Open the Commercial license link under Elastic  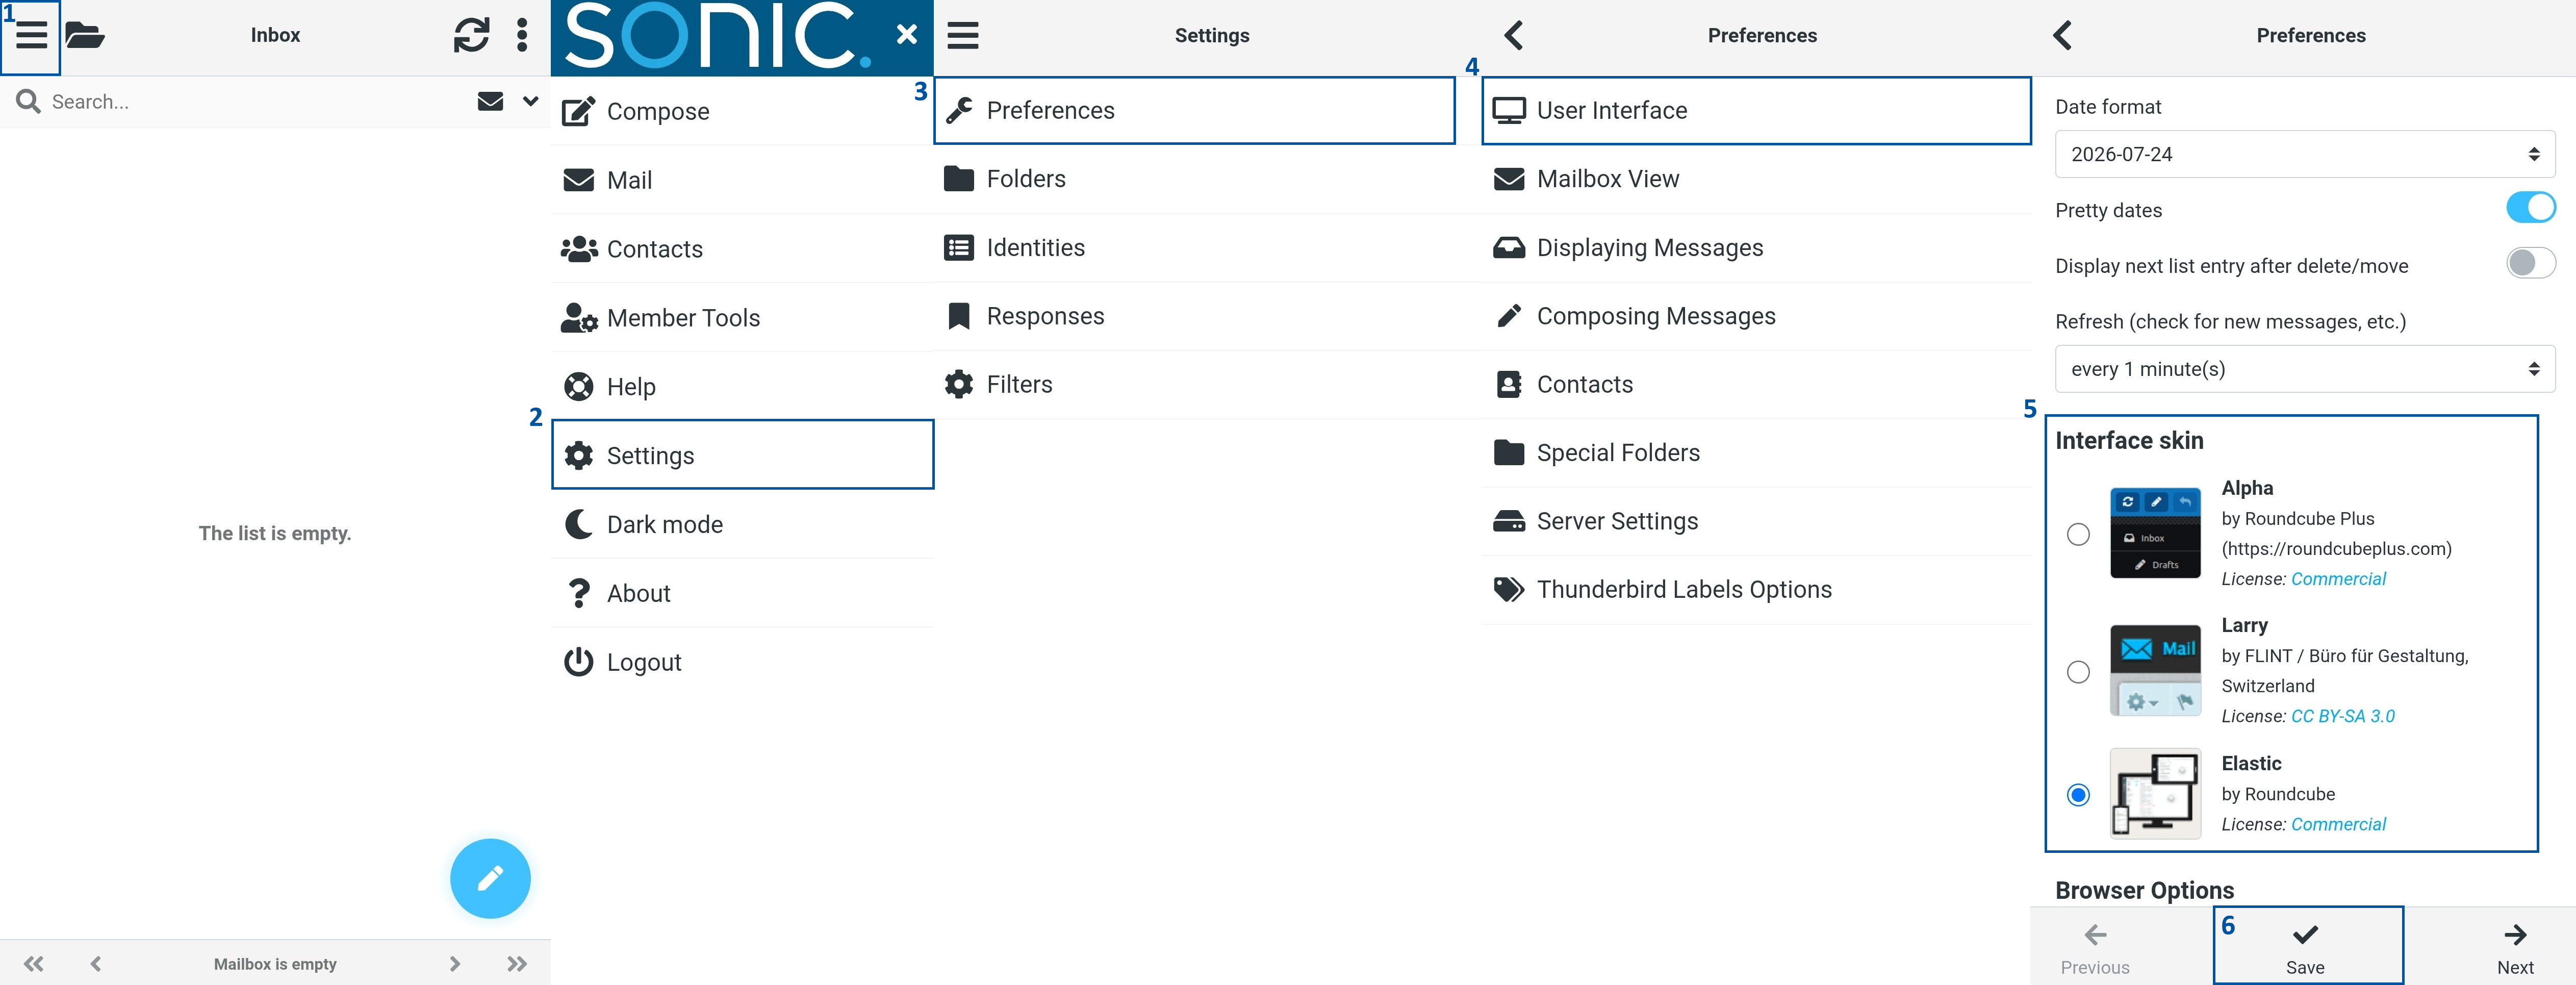2338,824
